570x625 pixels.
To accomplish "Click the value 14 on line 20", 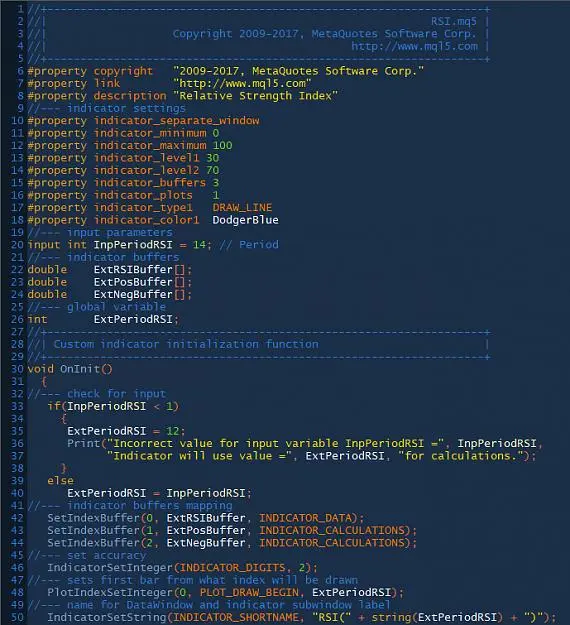I will click(199, 245).
